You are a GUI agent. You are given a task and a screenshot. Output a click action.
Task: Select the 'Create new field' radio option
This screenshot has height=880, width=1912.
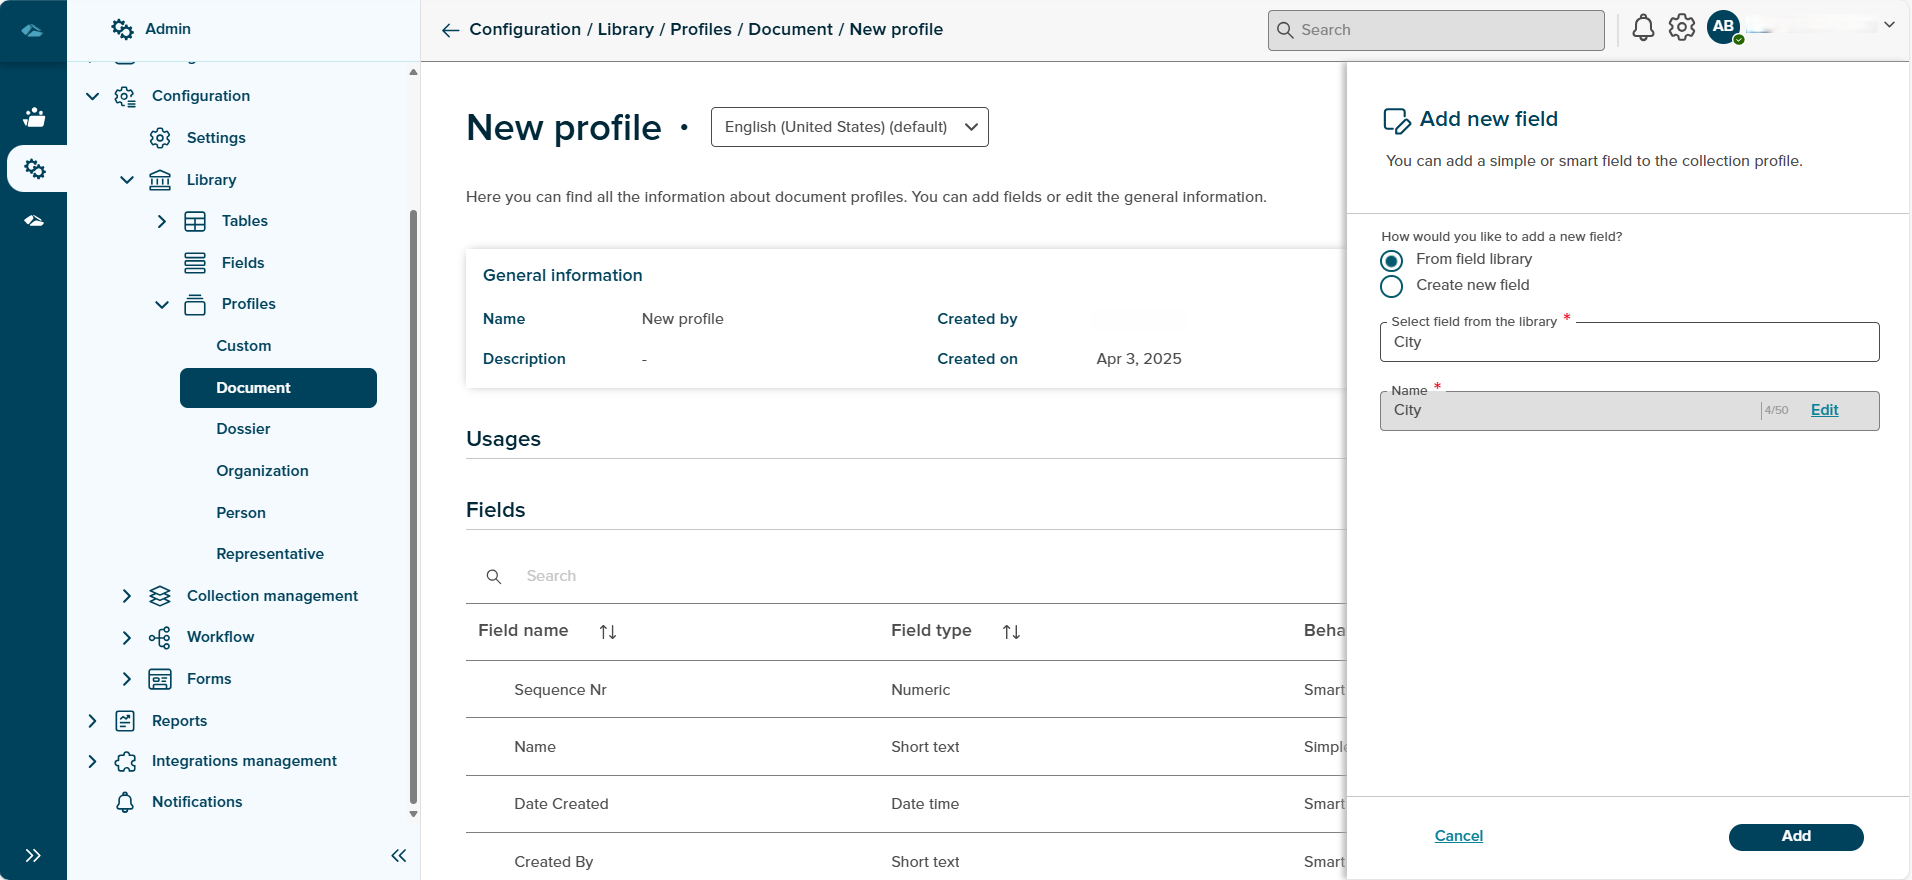click(1391, 286)
